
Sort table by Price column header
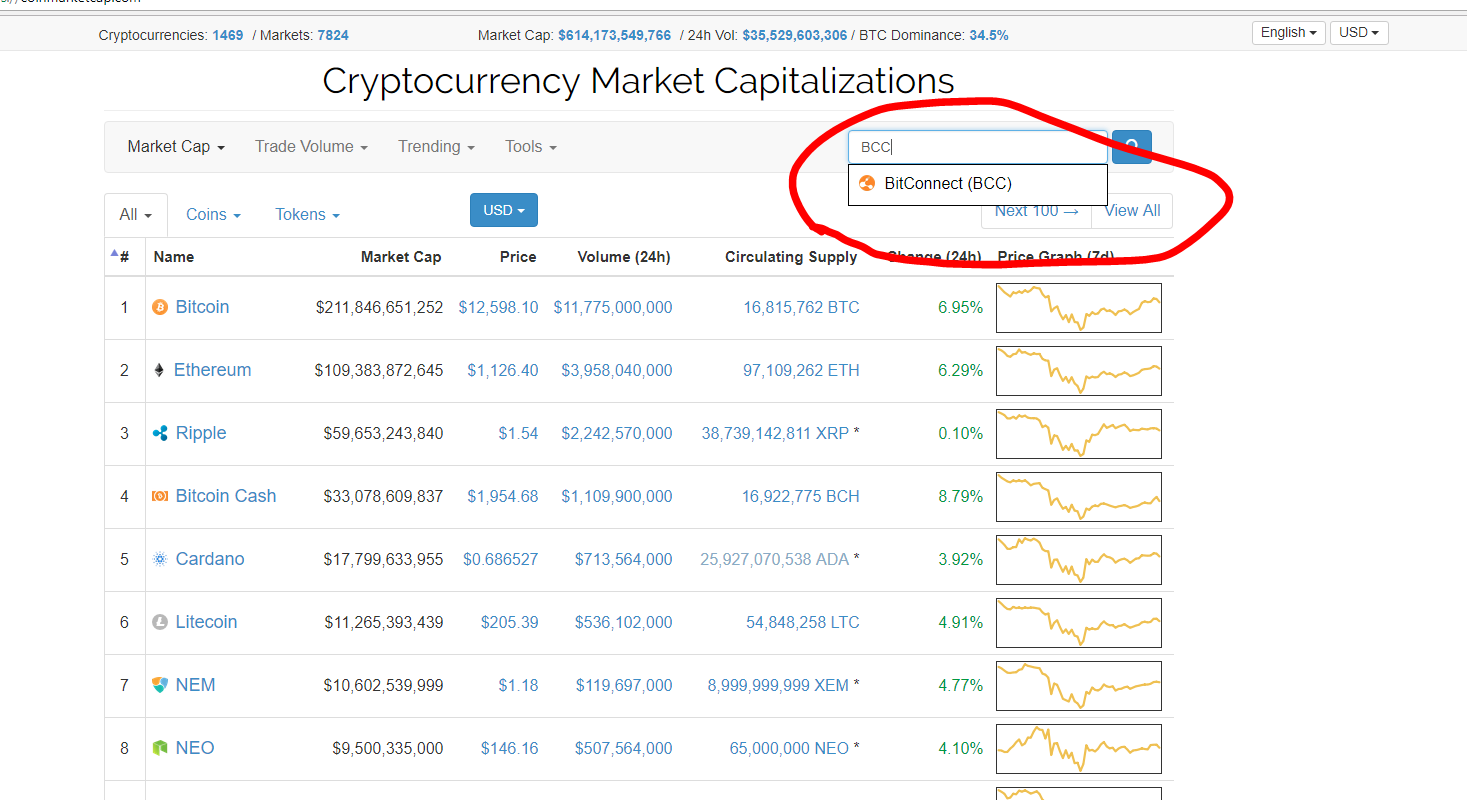tap(518, 257)
